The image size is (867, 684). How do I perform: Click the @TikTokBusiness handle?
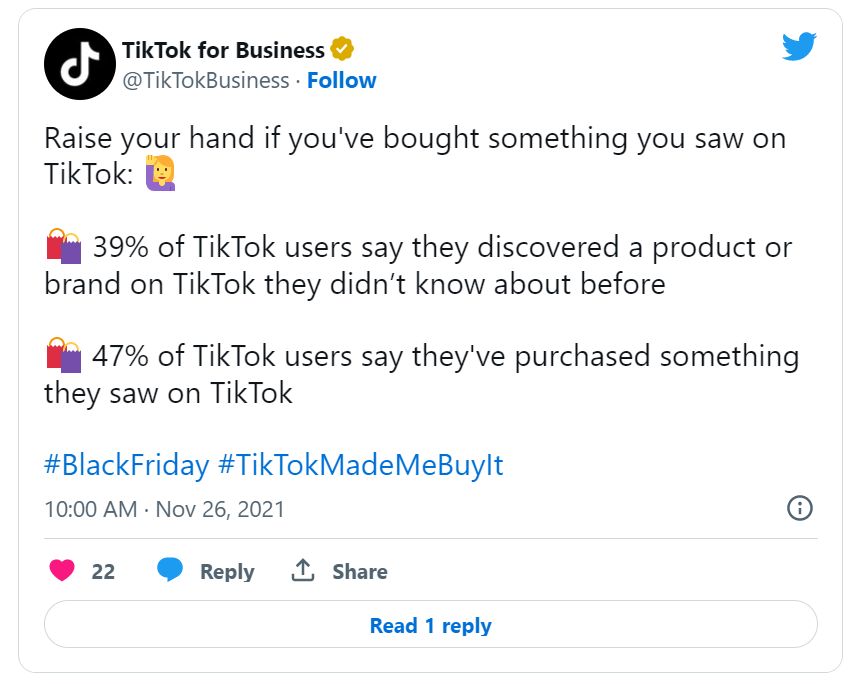[205, 80]
